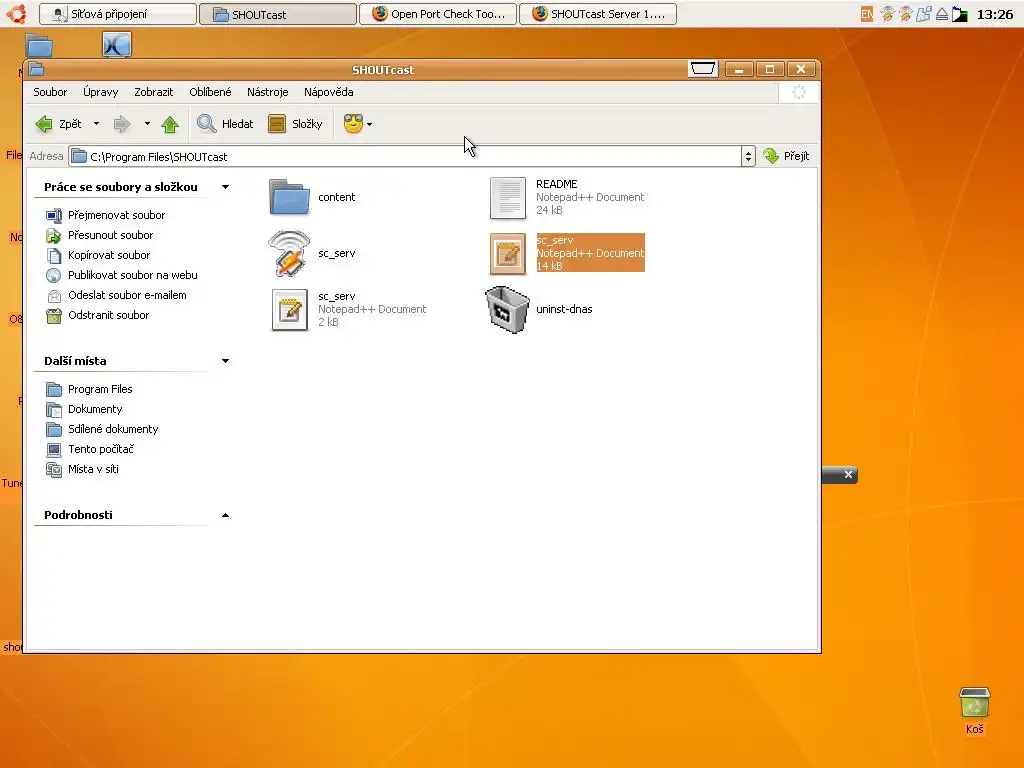Click the blue X desktop shortcut icon
This screenshot has width=1024, height=768.
pyautogui.click(x=117, y=45)
